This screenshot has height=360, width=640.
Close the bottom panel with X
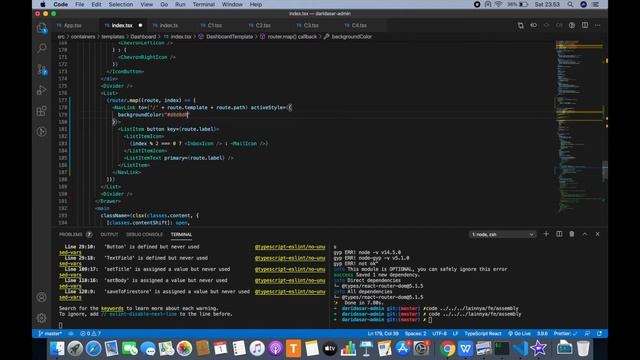[x=598, y=234]
